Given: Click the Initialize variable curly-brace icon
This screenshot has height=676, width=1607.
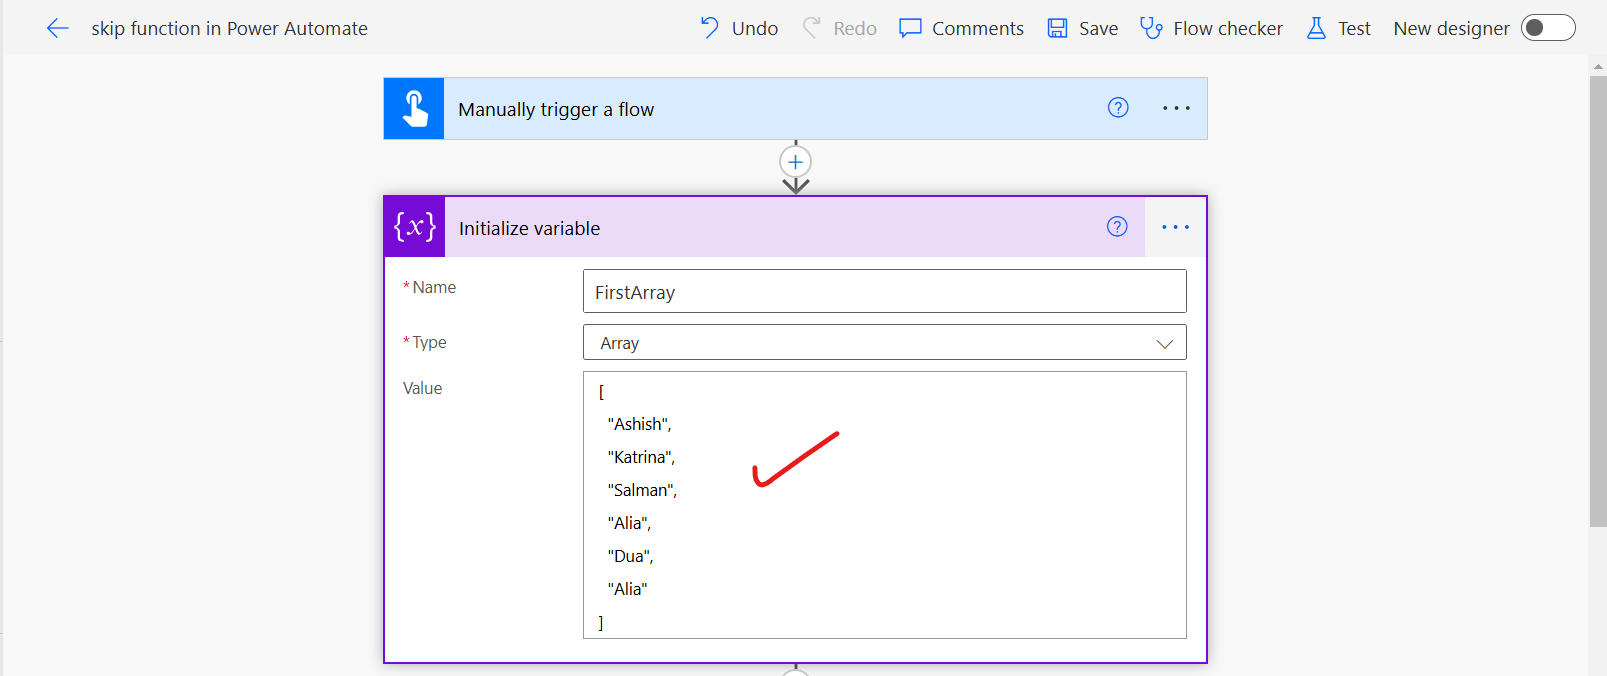Looking at the screenshot, I should (414, 227).
